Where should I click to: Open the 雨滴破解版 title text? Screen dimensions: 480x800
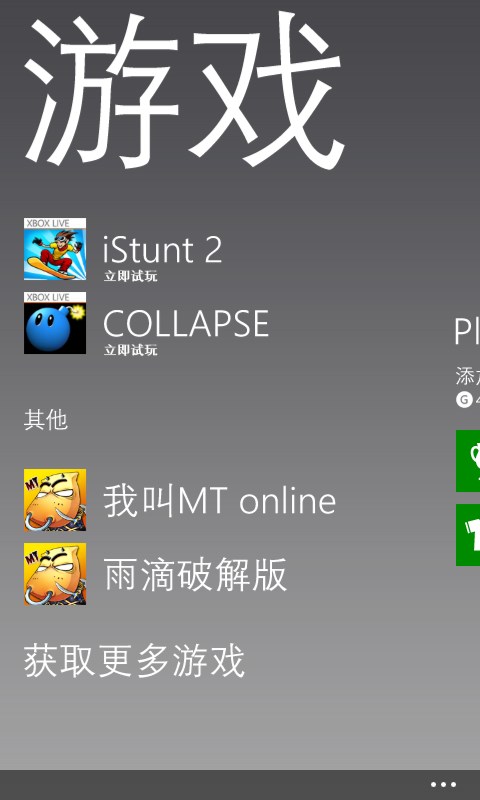click(195, 574)
